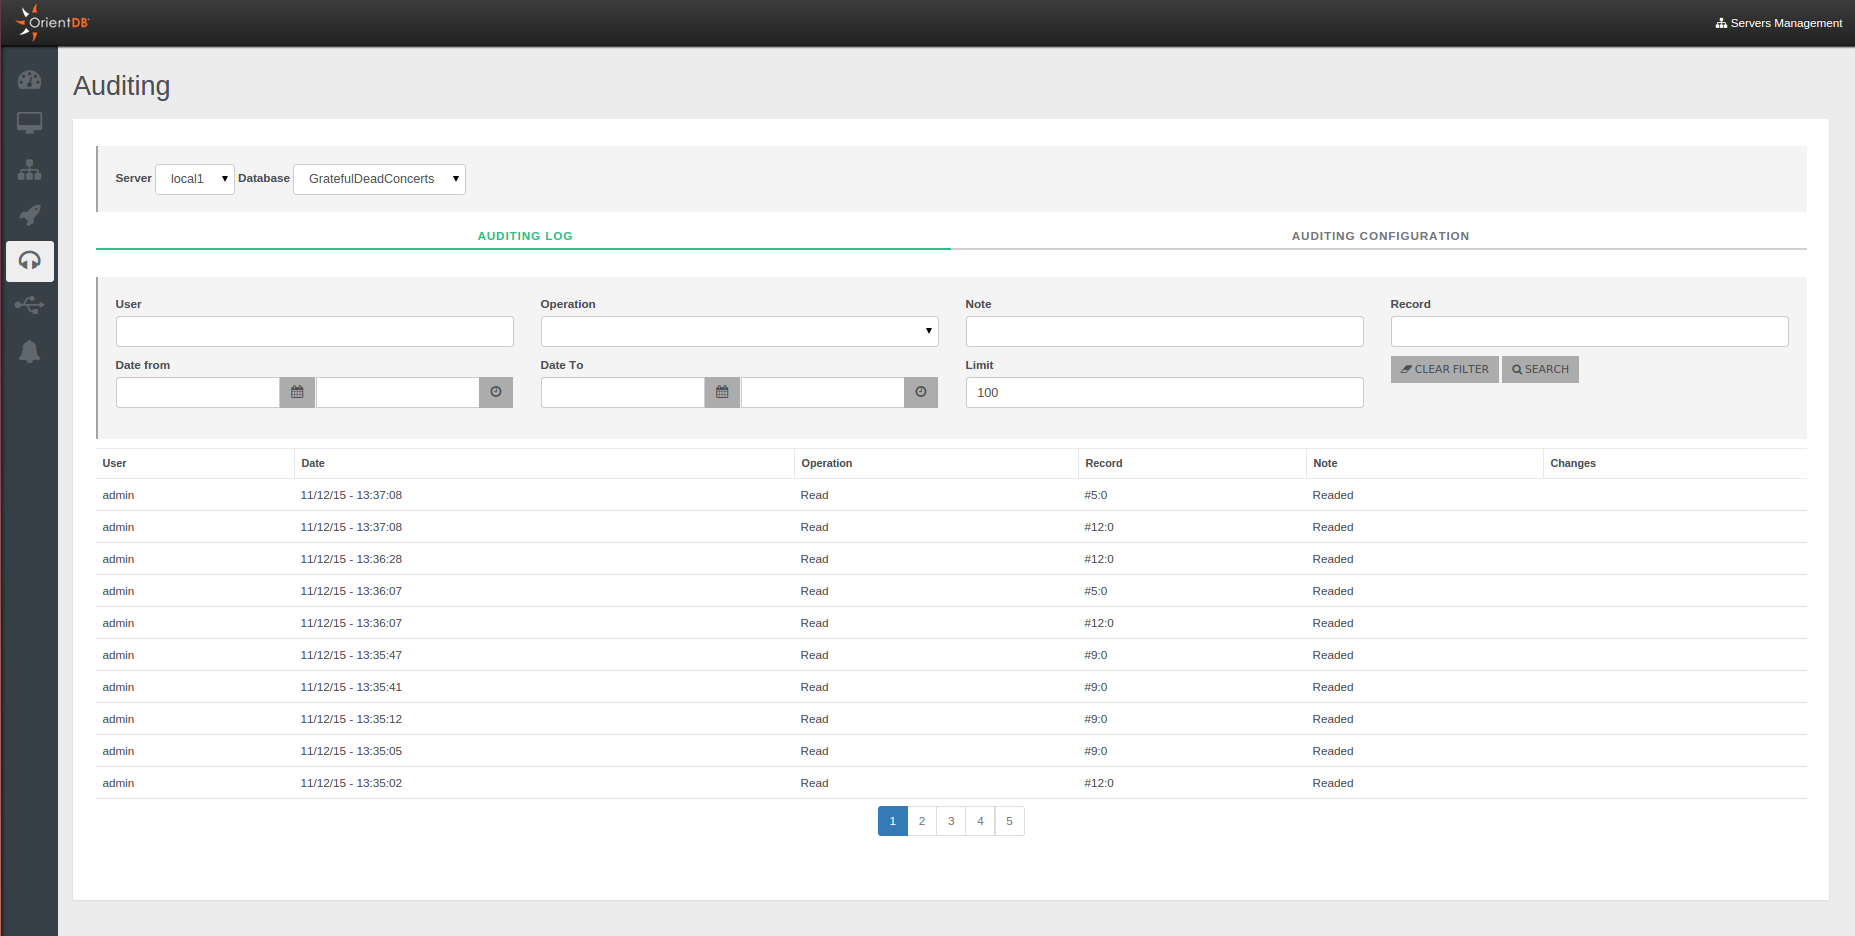
Task: Click admin in the 13:35:41 row
Action: click(x=118, y=687)
